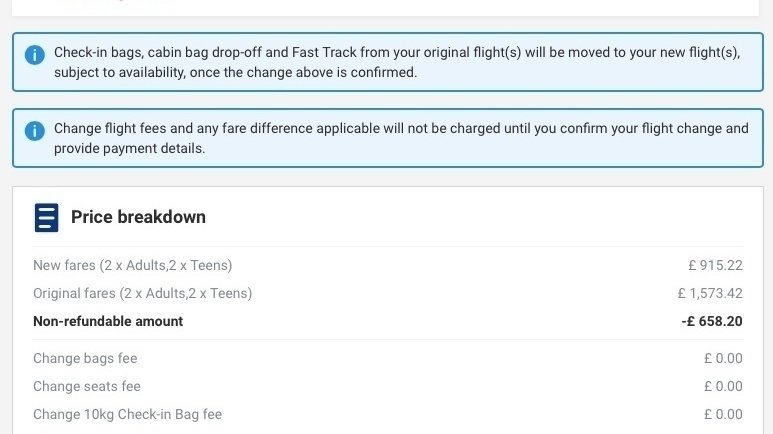The width and height of the screenshot is (773, 434).
Task: Click the Change seats fee £ 0.00 amount
Action: click(x=723, y=386)
